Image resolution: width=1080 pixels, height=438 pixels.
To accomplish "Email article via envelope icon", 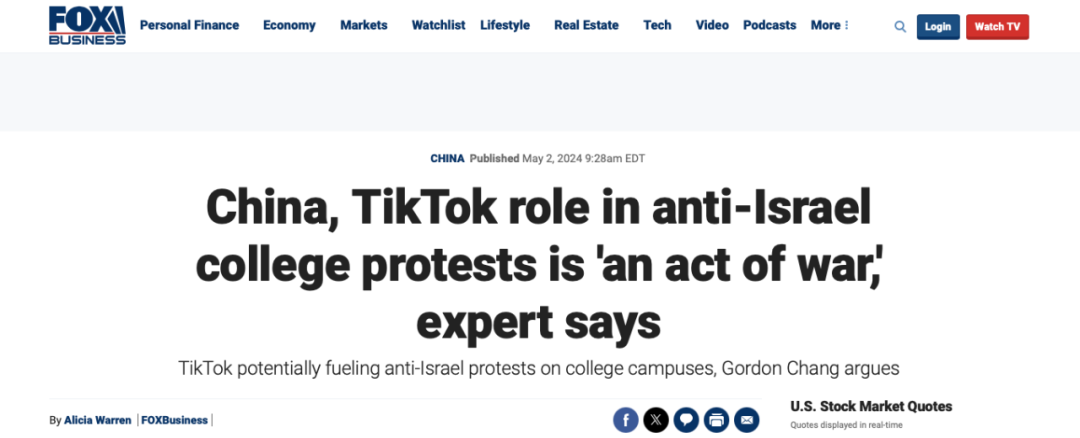I will pyautogui.click(x=747, y=419).
